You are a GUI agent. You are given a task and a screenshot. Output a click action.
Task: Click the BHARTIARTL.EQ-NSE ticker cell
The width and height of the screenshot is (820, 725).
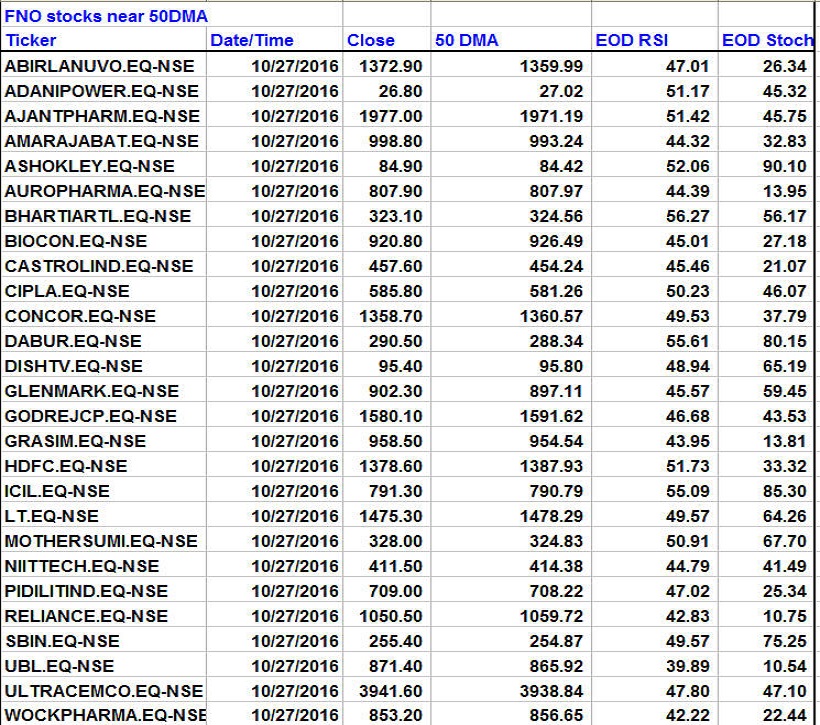[x=98, y=216]
